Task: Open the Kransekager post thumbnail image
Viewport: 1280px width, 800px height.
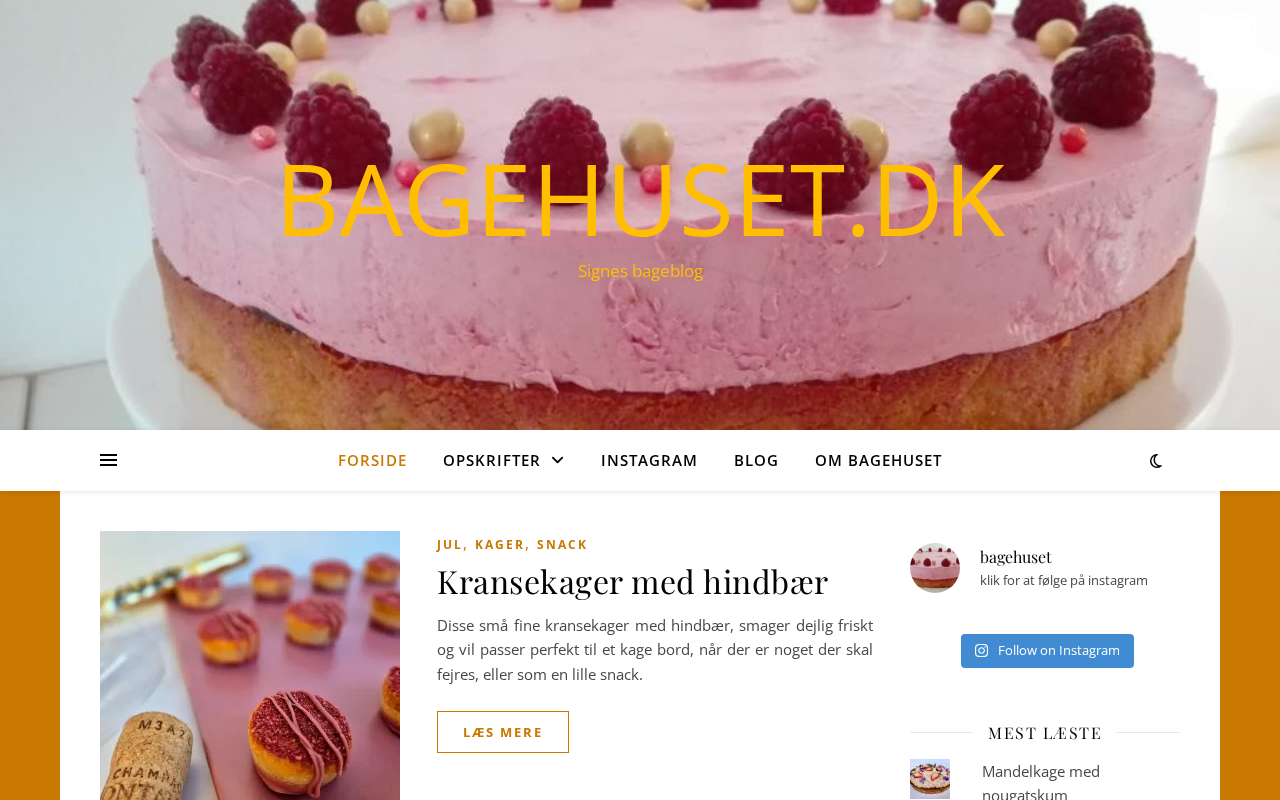Action: click(x=250, y=665)
